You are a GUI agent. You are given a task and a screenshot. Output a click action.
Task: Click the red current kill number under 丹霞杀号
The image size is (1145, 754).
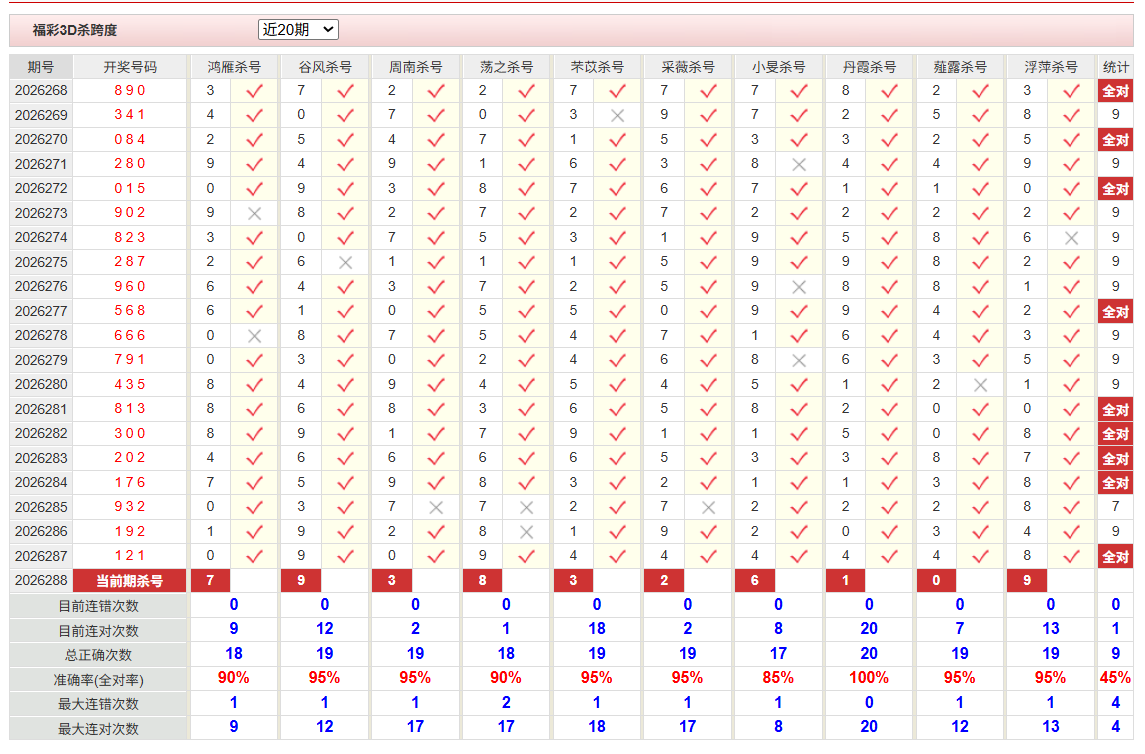coord(846,581)
